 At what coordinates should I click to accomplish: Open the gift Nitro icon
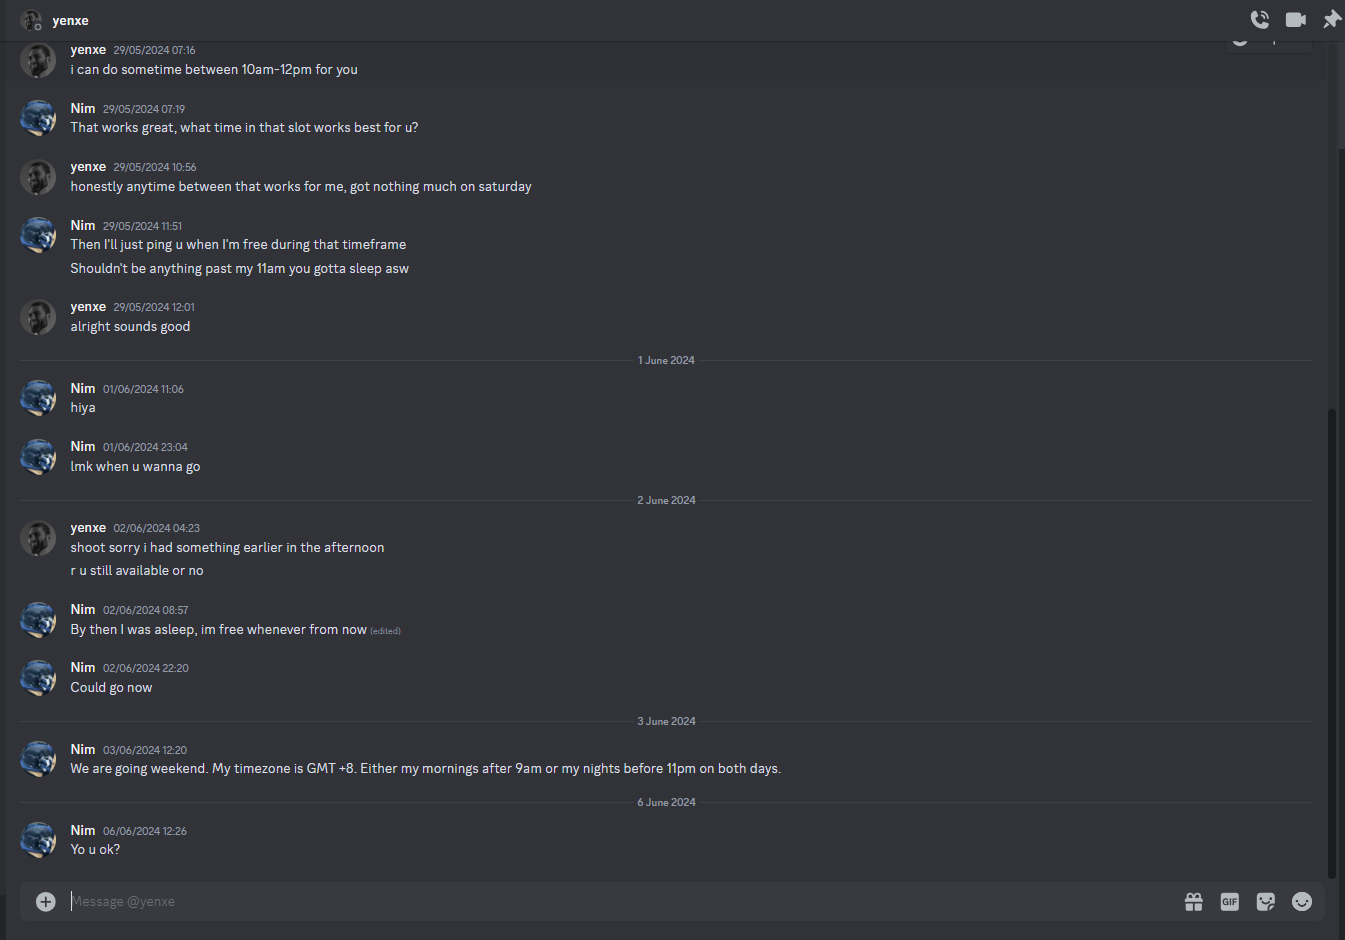[1194, 902]
